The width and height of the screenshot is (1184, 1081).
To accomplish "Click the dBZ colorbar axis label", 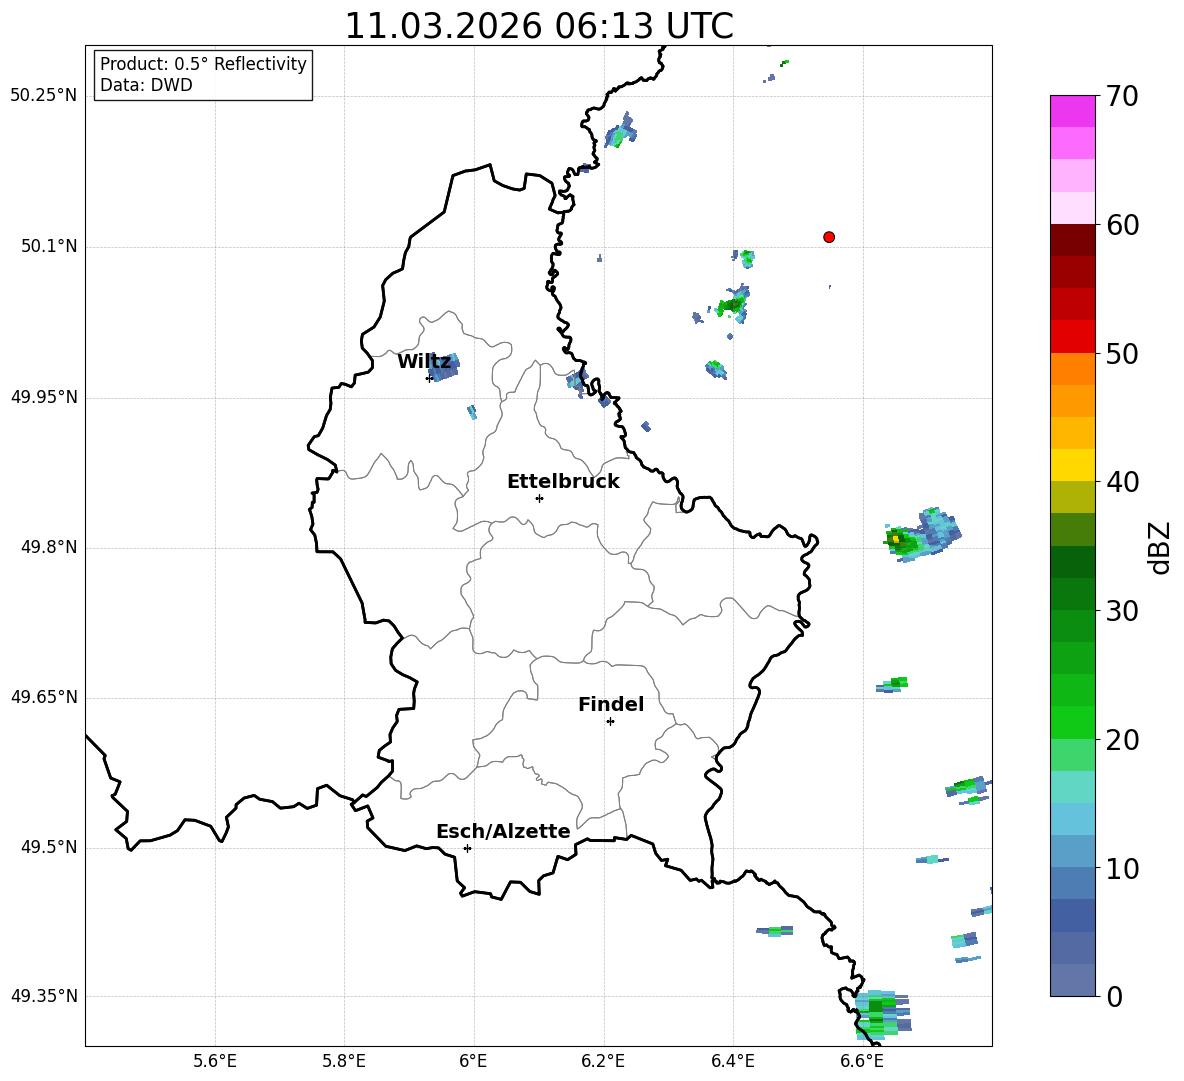I will pos(1161,547).
